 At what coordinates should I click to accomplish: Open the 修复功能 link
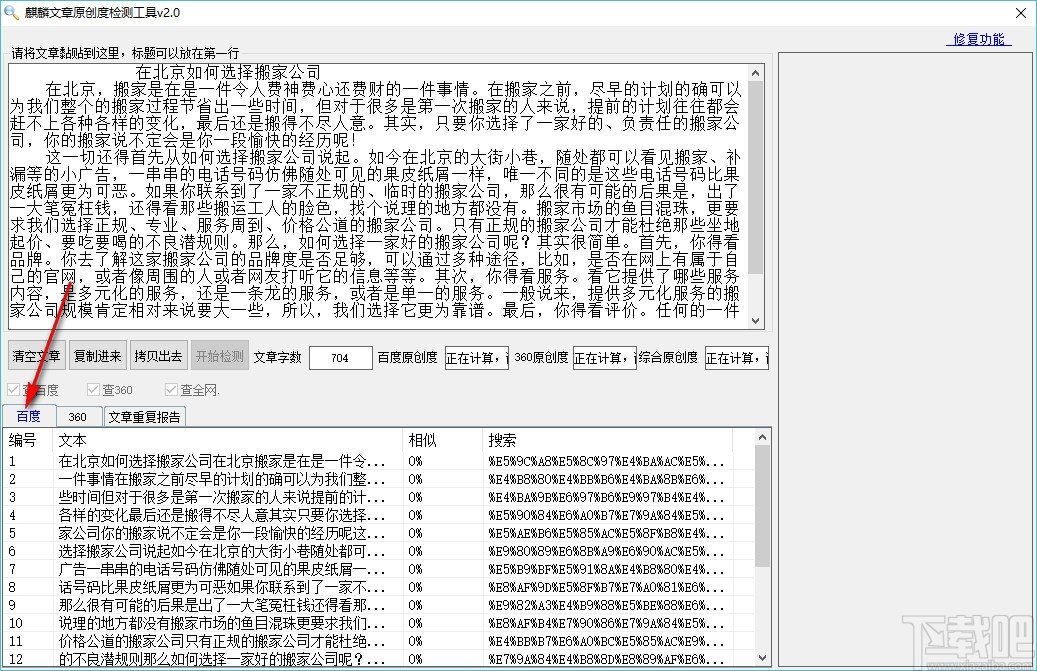(979, 39)
